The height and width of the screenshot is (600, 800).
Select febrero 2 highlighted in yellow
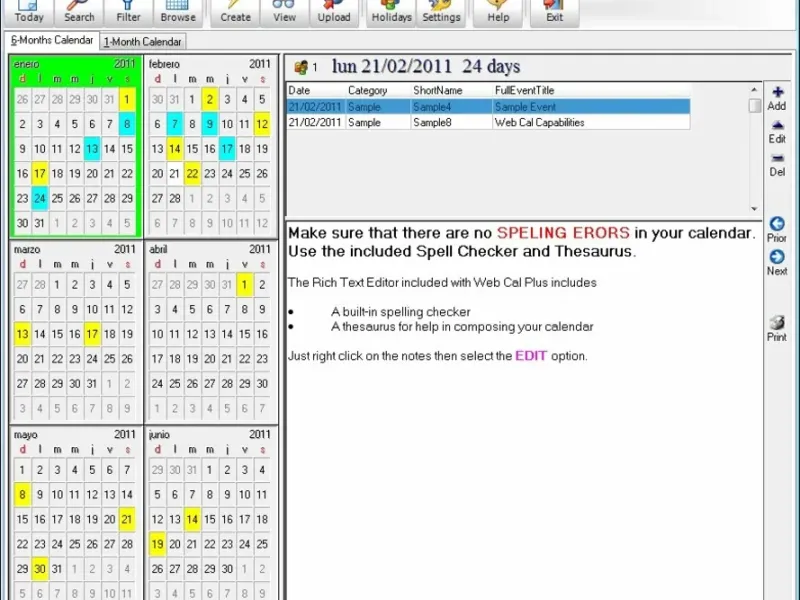coord(210,99)
